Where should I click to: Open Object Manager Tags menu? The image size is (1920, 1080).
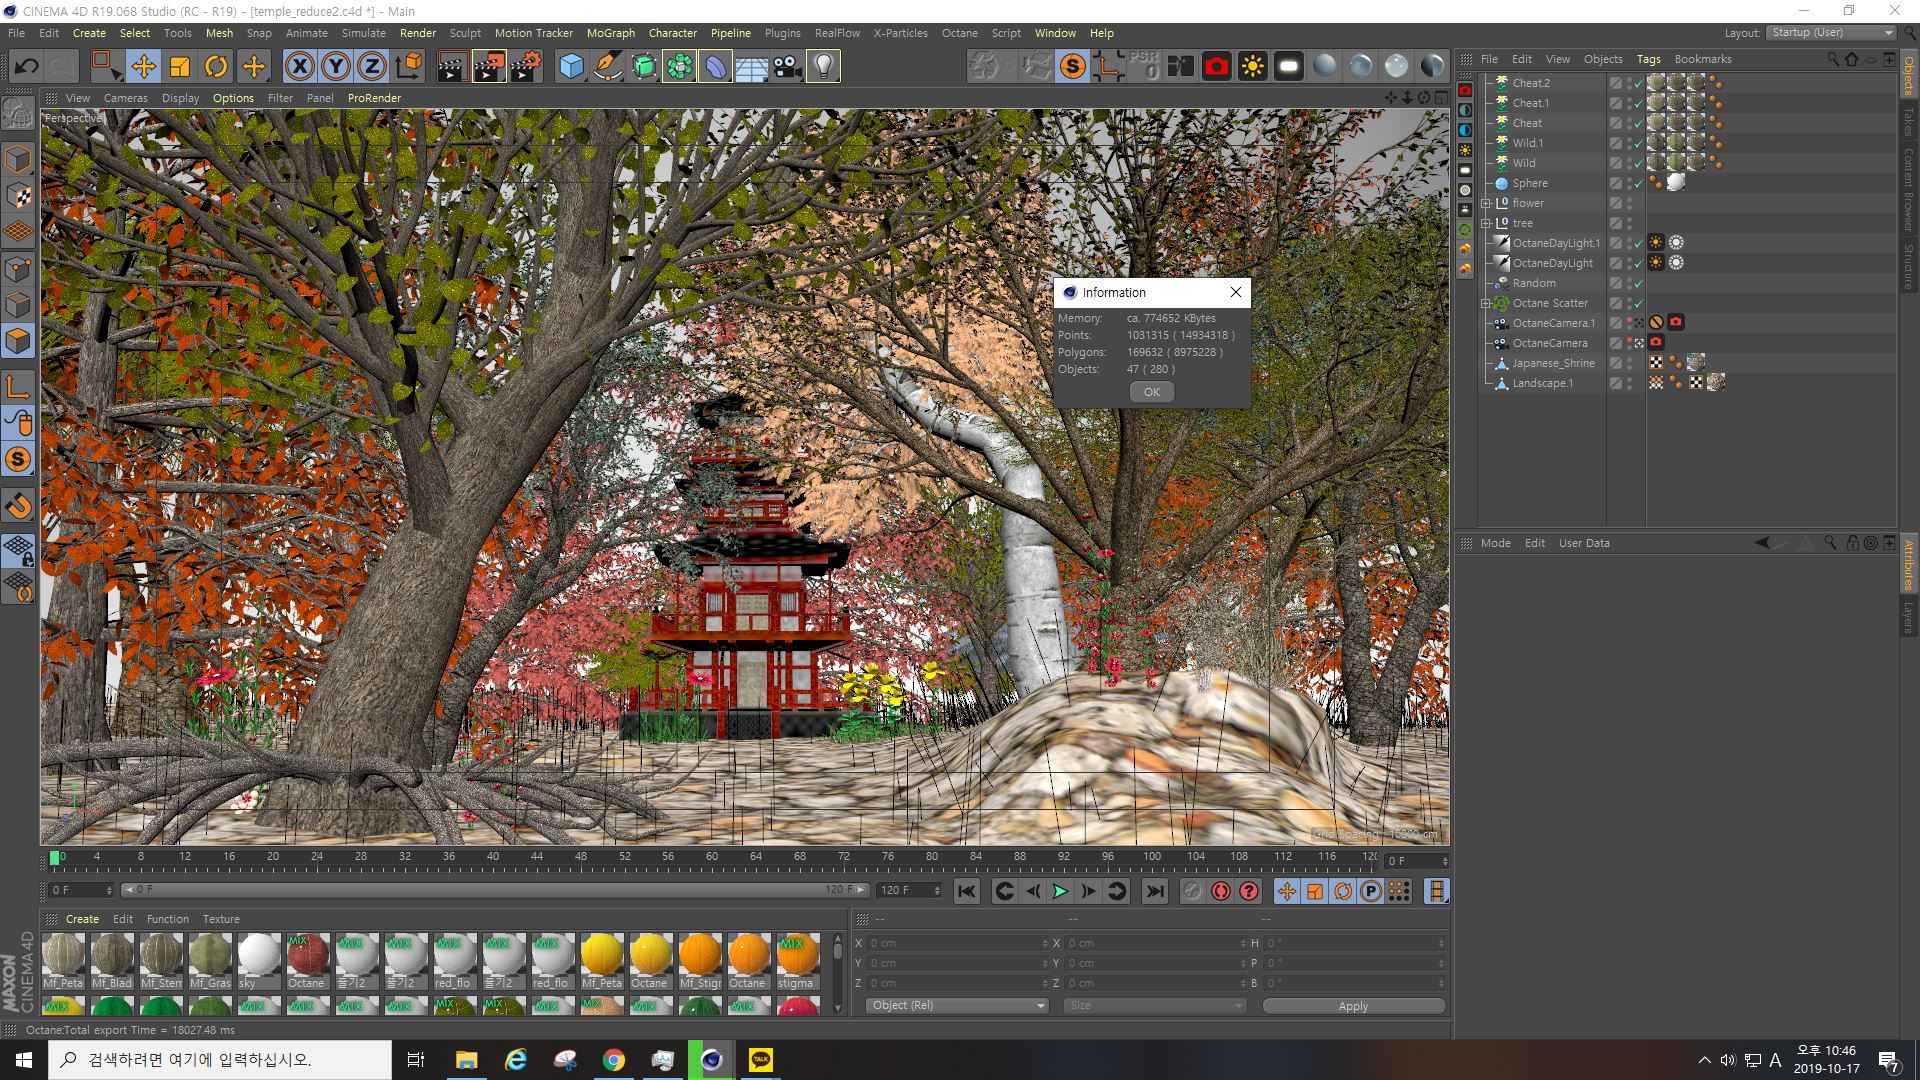[x=1648, y=59]
